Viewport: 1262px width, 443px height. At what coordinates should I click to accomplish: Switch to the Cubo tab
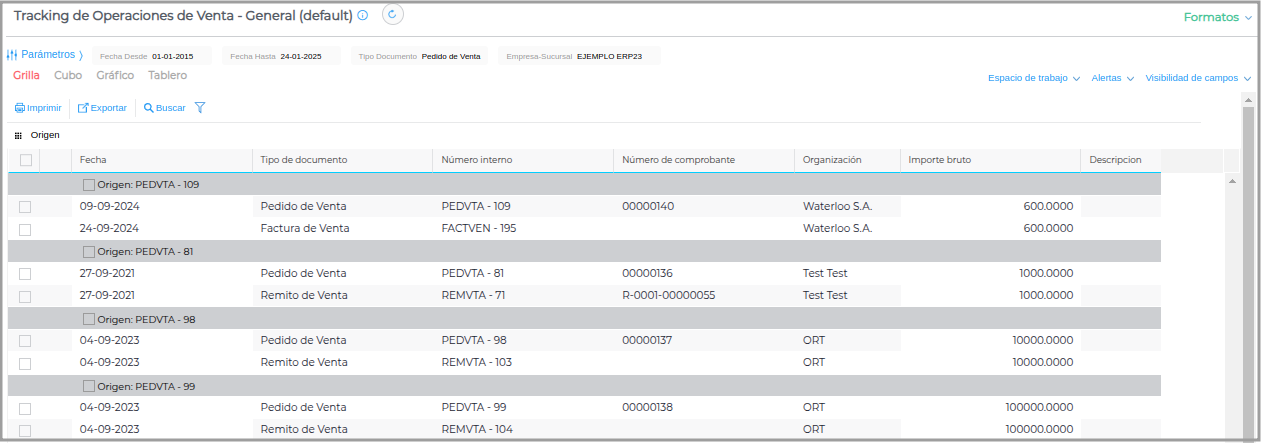[x=68, y=76]
